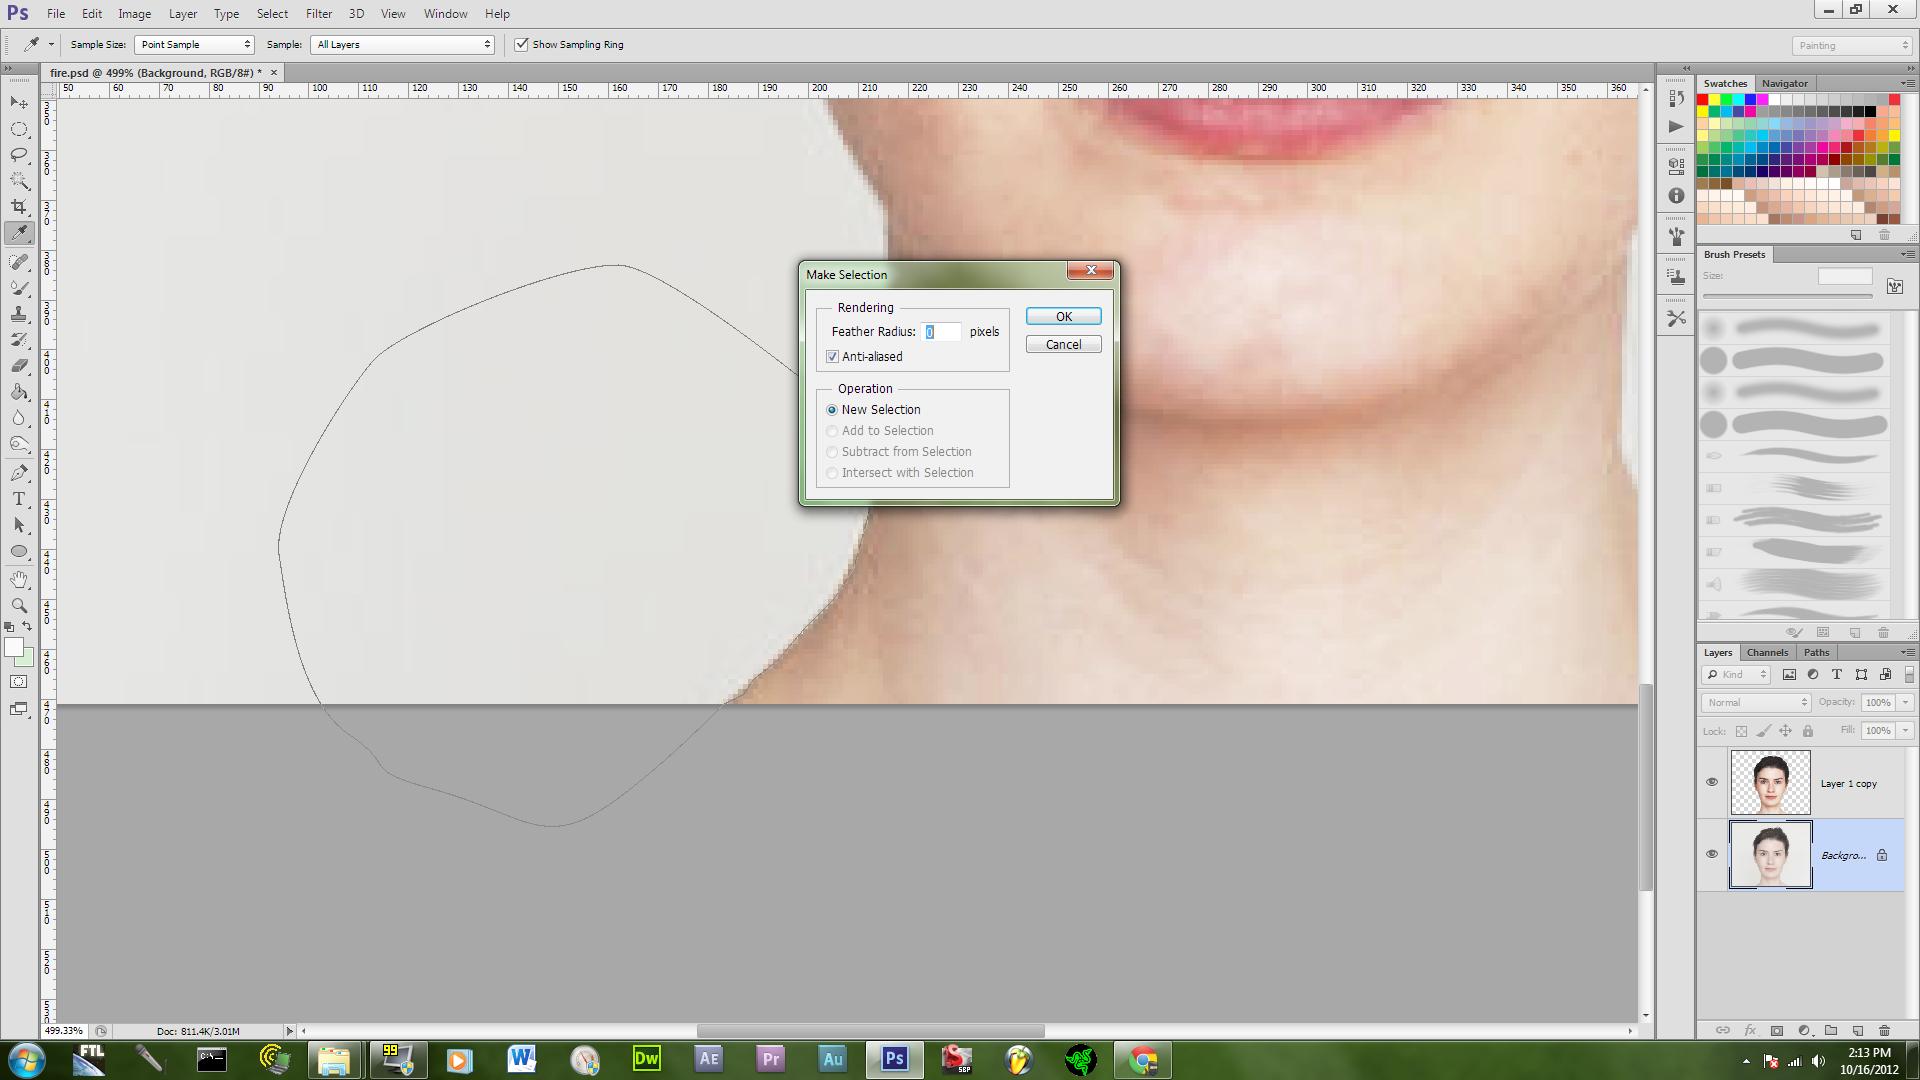The width and height of the screenshot is (1920, 1080).
Task: Enable lock transparent pixels
Action: (1741, 731)
